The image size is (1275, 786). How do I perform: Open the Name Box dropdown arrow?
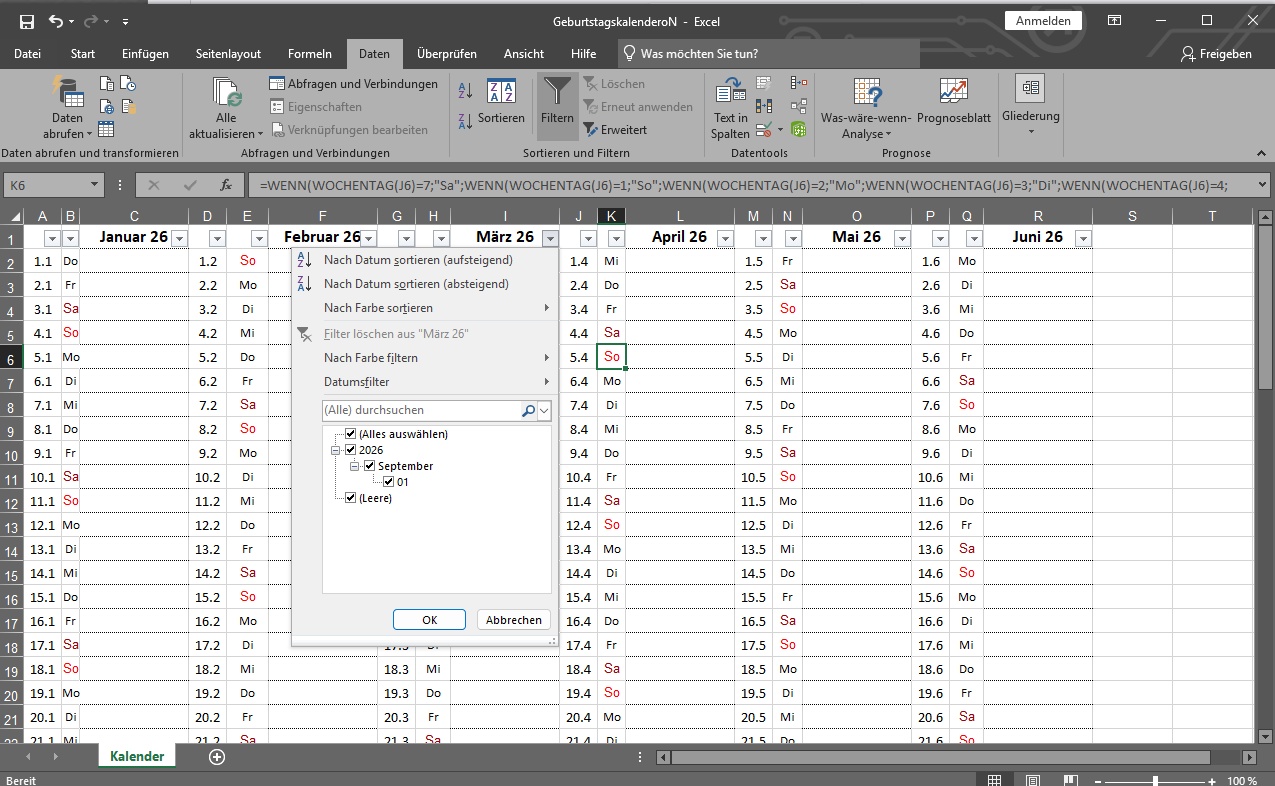pyautogui.click(x=94, y=185)
